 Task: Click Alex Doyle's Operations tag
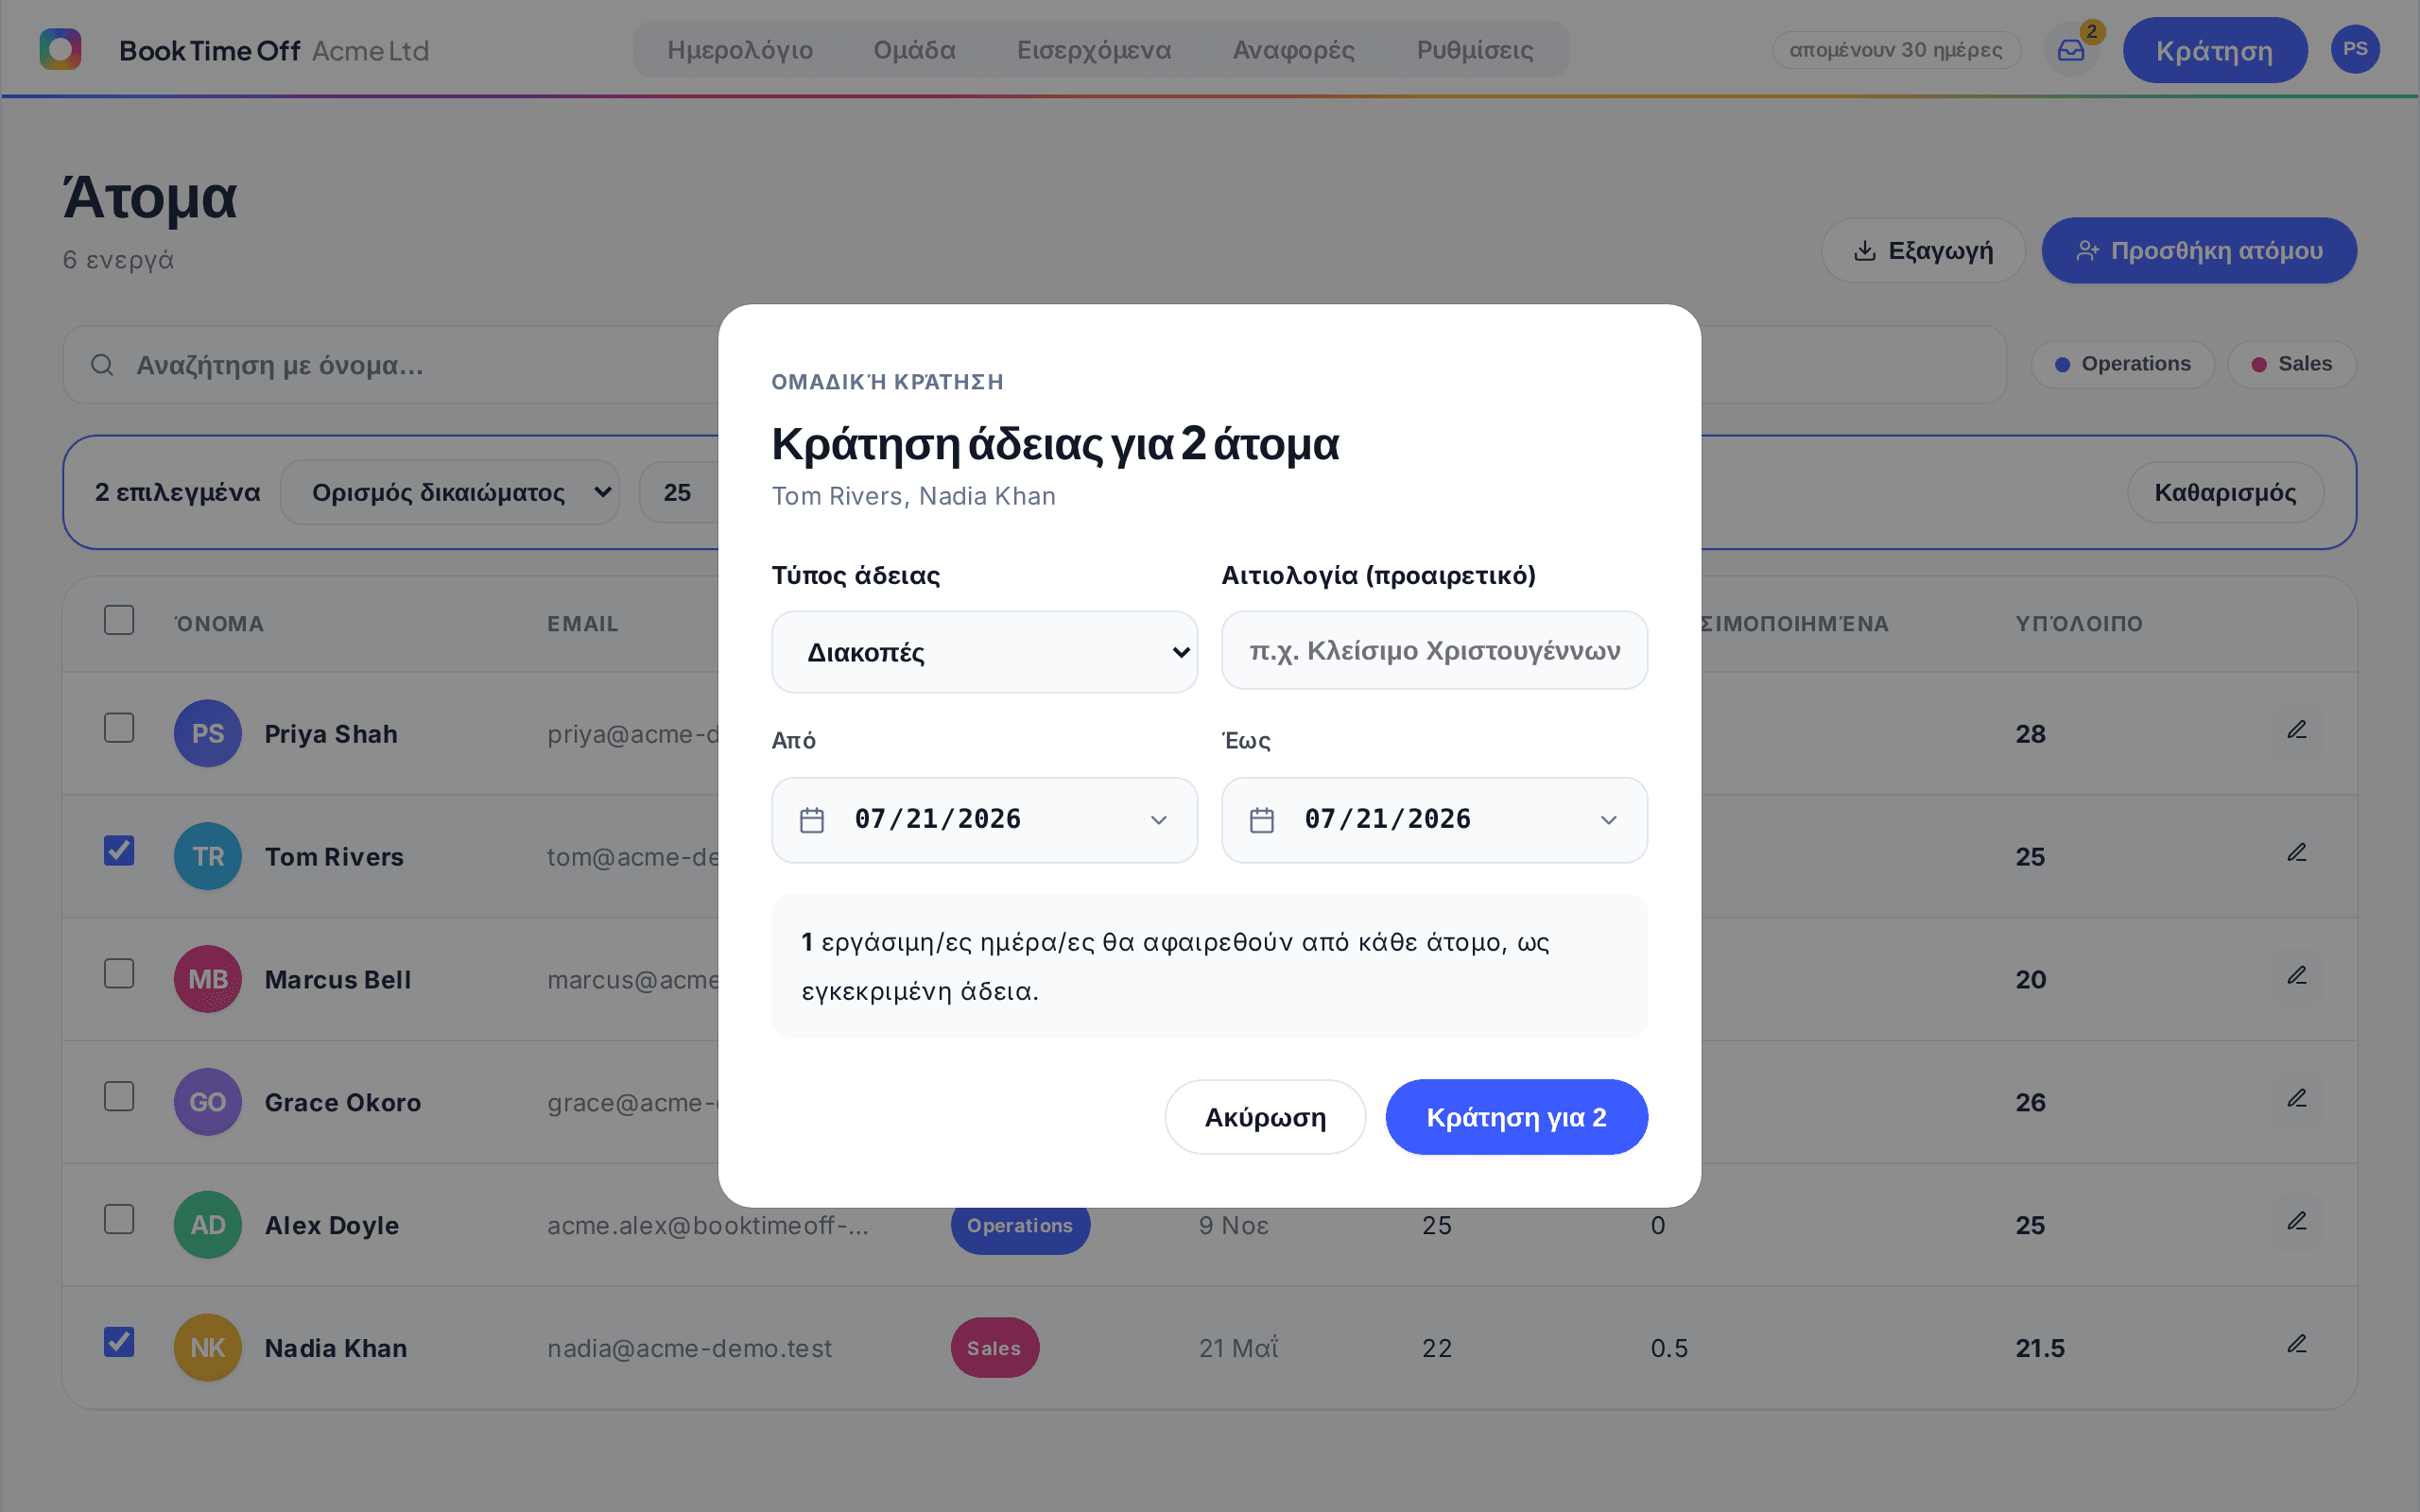click(x=1020, y=1225)
